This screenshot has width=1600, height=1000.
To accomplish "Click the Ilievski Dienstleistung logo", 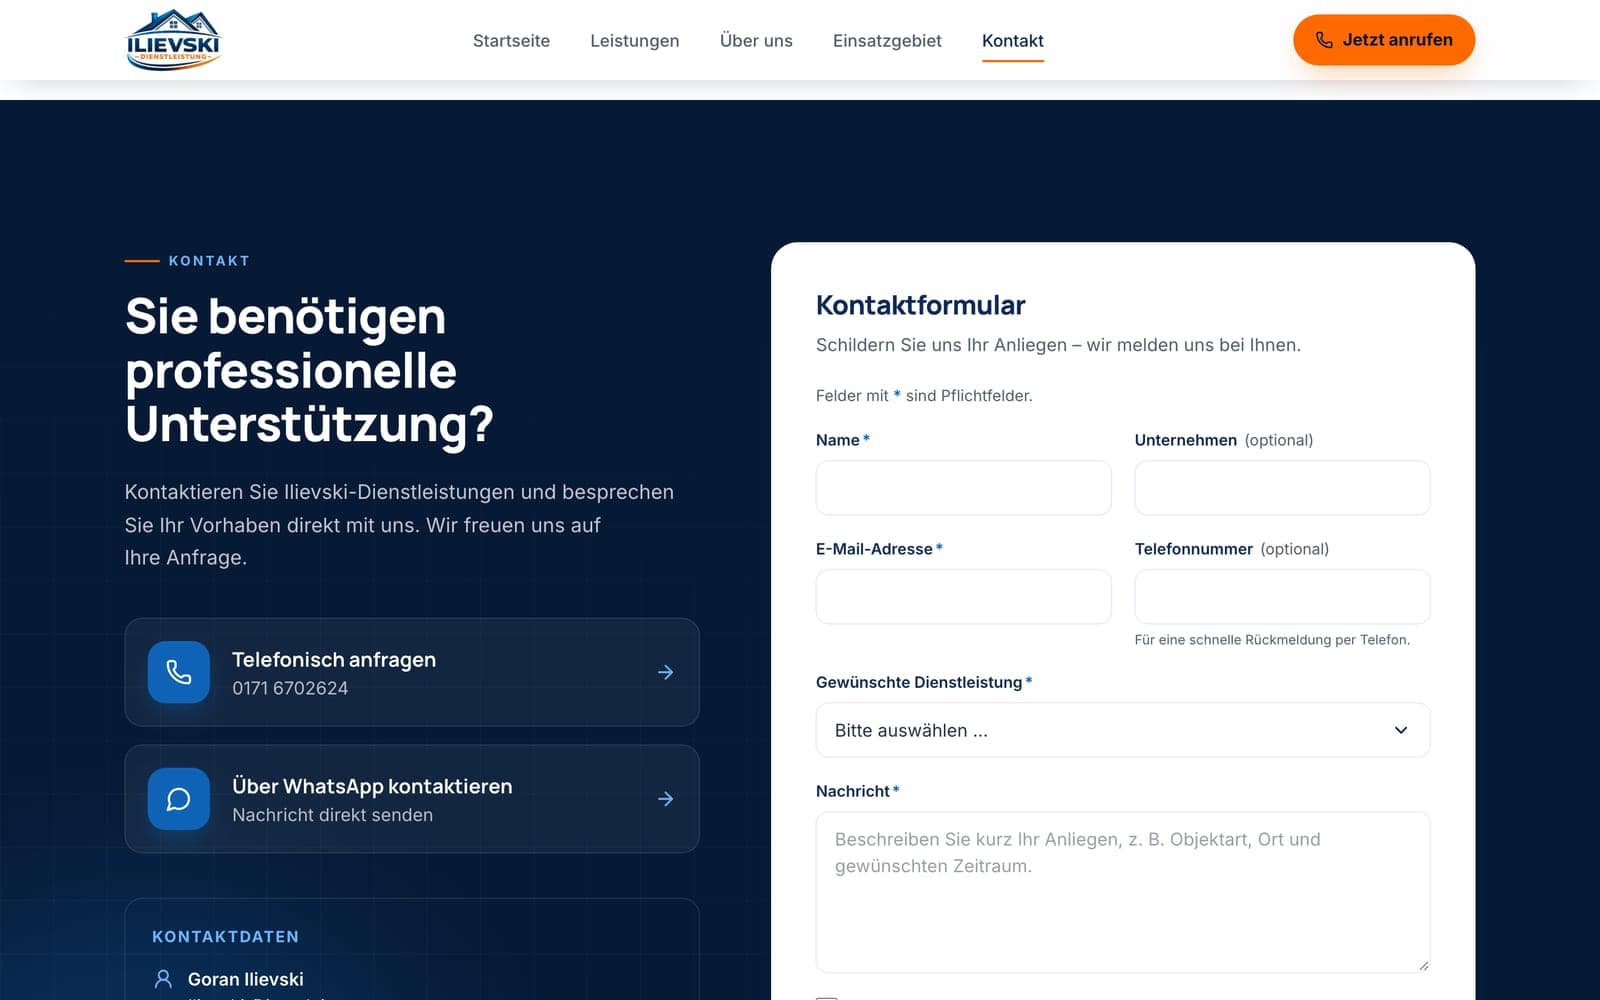I will tap(173, 40).
